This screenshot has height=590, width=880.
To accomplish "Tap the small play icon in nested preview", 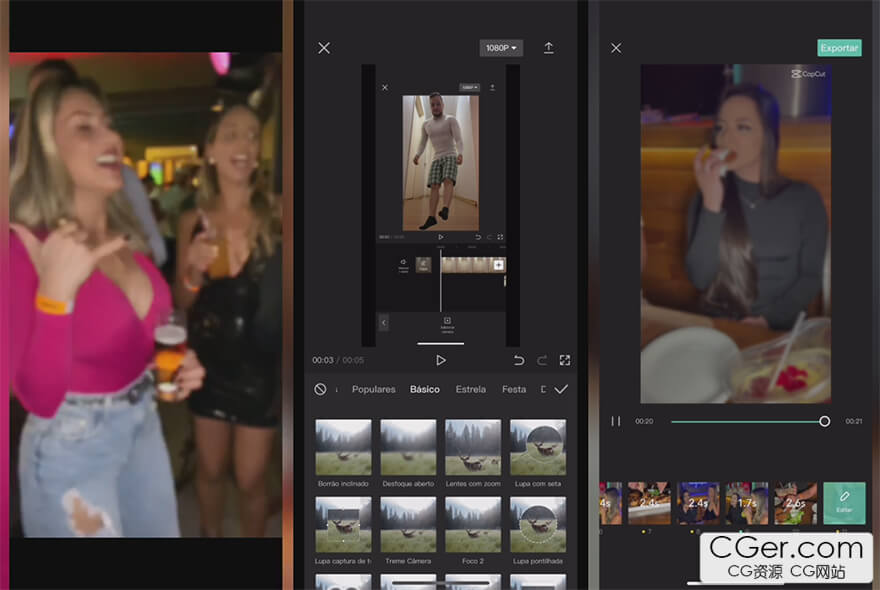I will click(x=441, y=237).
